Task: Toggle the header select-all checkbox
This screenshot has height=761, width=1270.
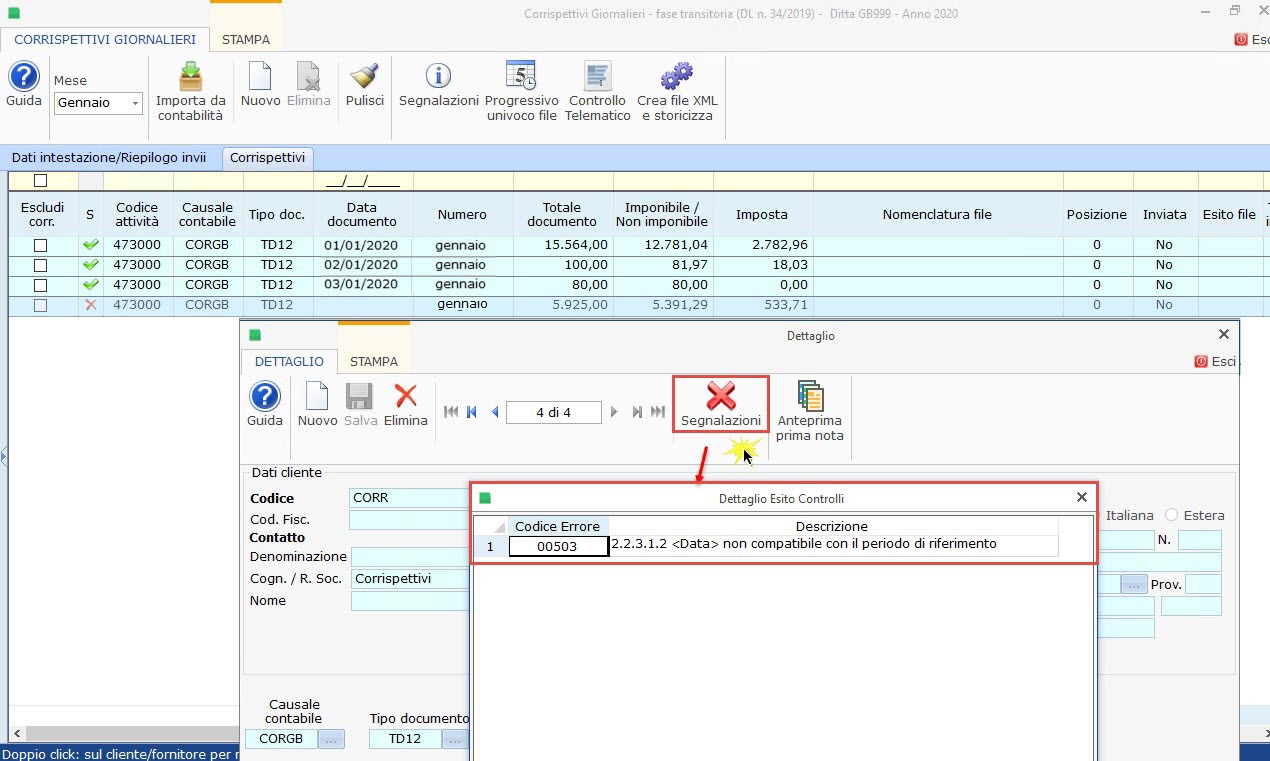Action: [41, 181]
